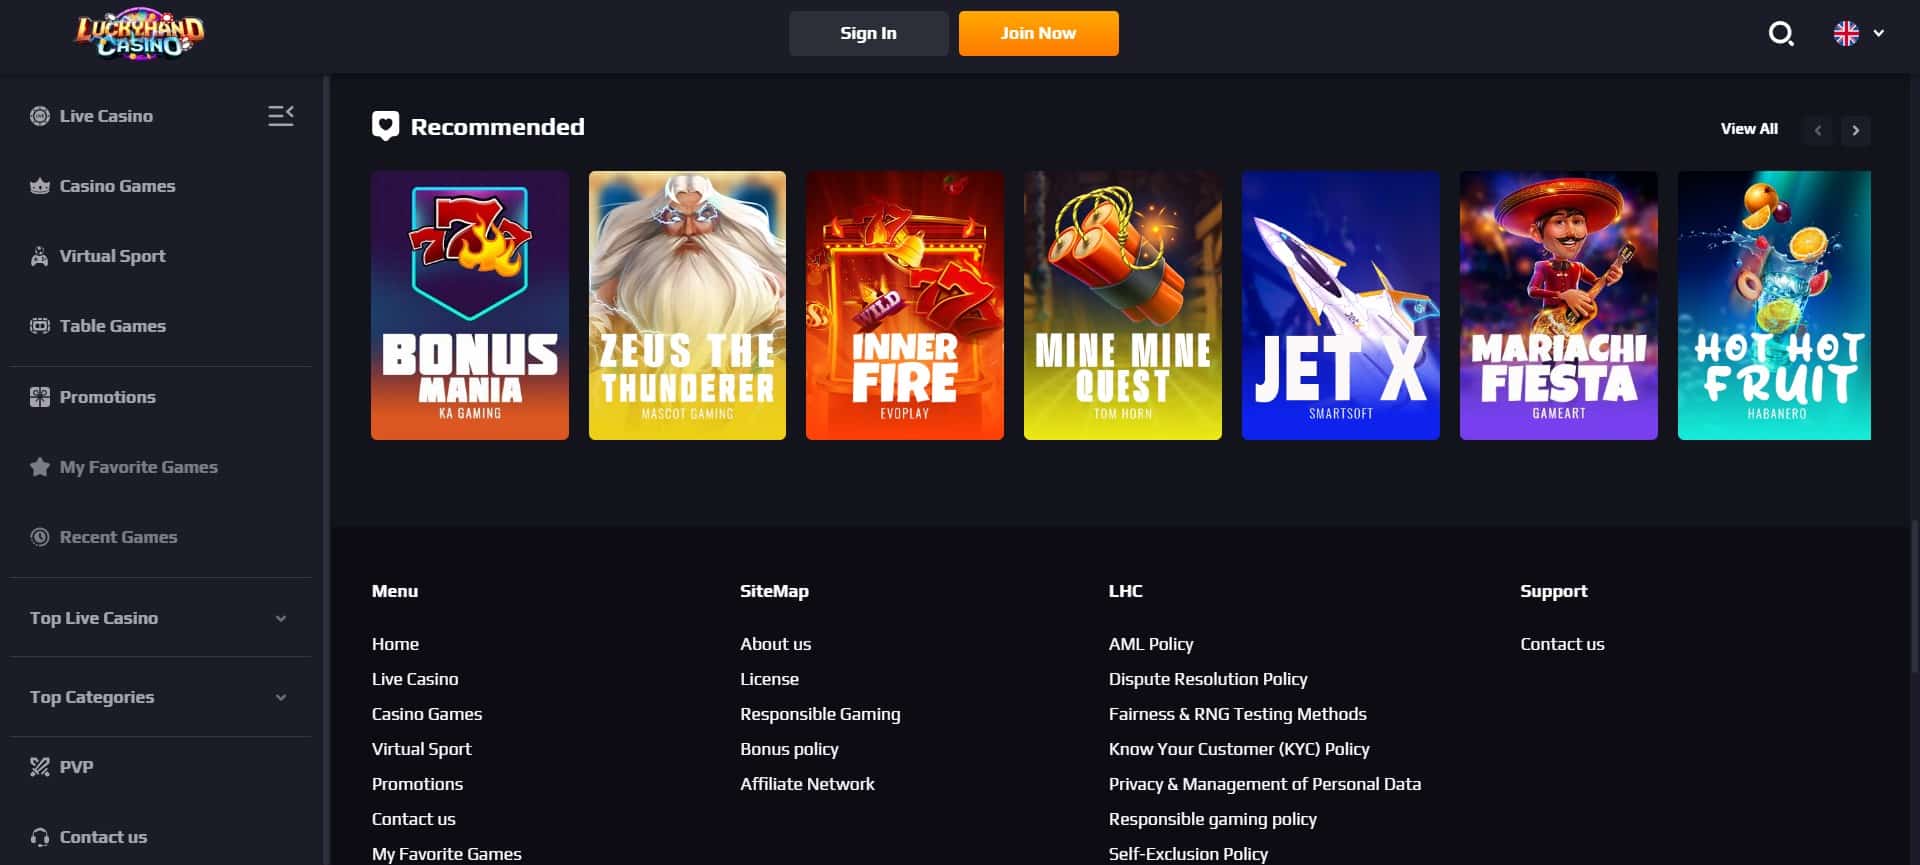Image resolution: width=1920 pixels, height=865 pixels.
Task: Expand the language dropdown chevron
Action: click(x=1879, y=33)
